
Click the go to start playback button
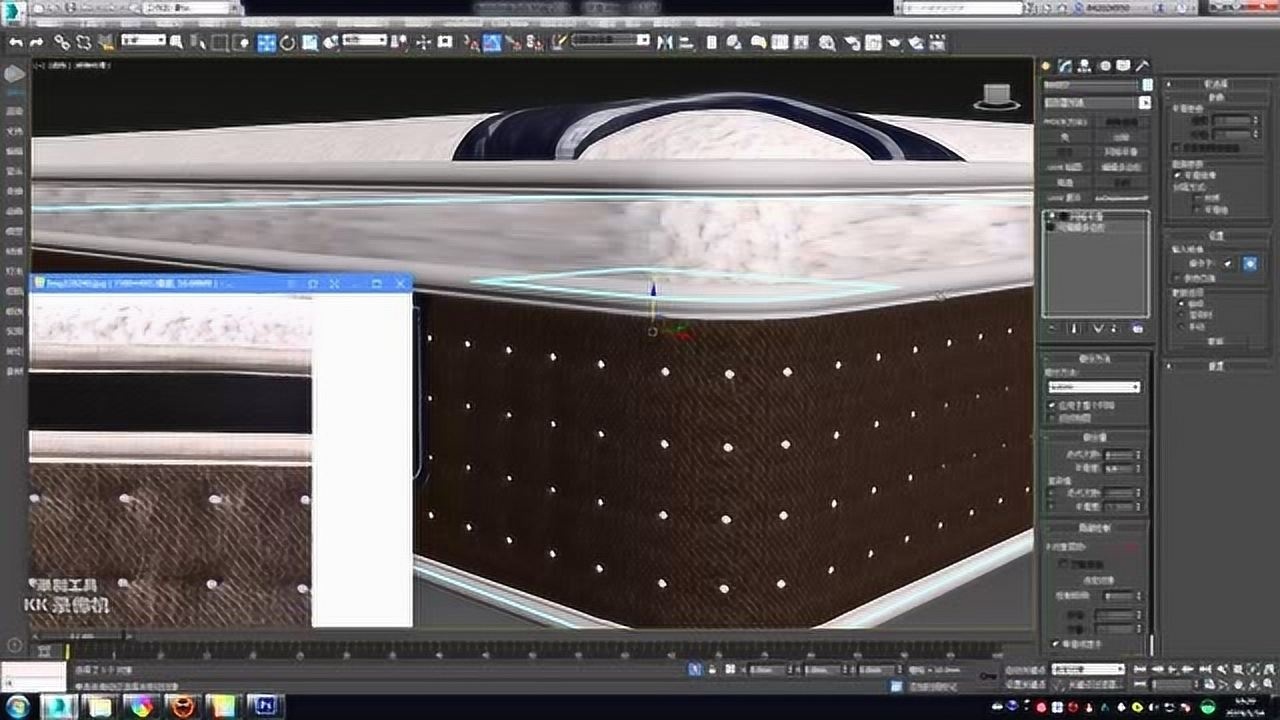pos(1141,670)
